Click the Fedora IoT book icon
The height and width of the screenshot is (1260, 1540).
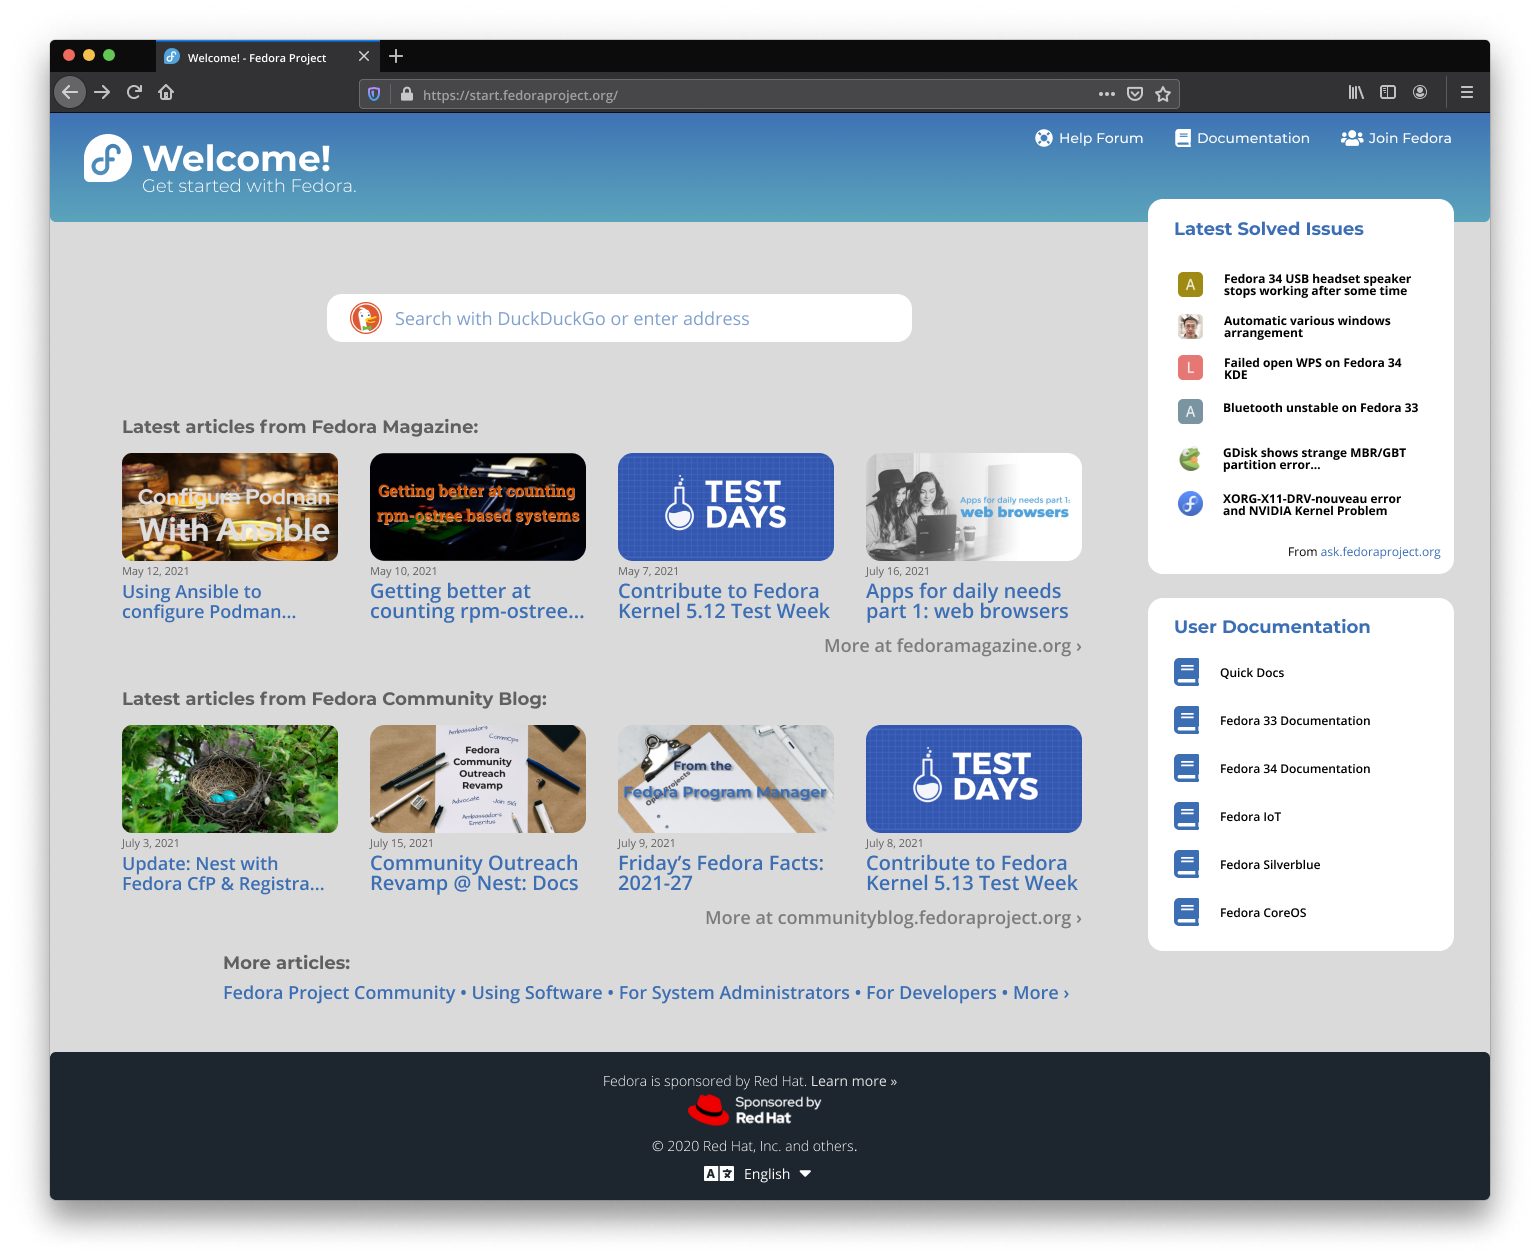coord(1187,816)
